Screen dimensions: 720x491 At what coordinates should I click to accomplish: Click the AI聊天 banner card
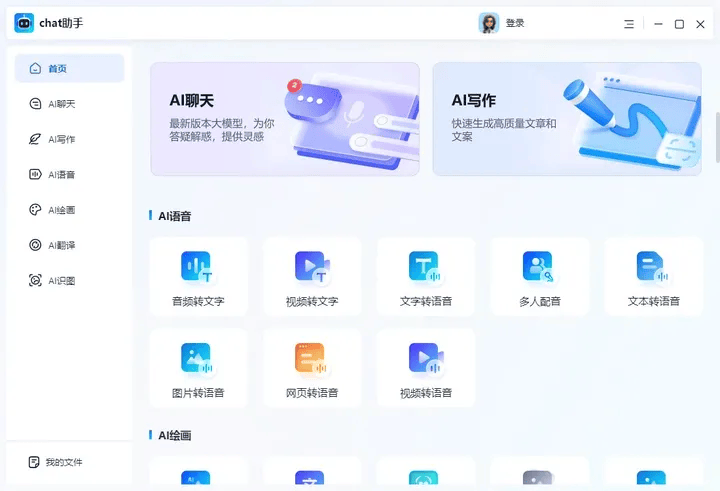285,119
